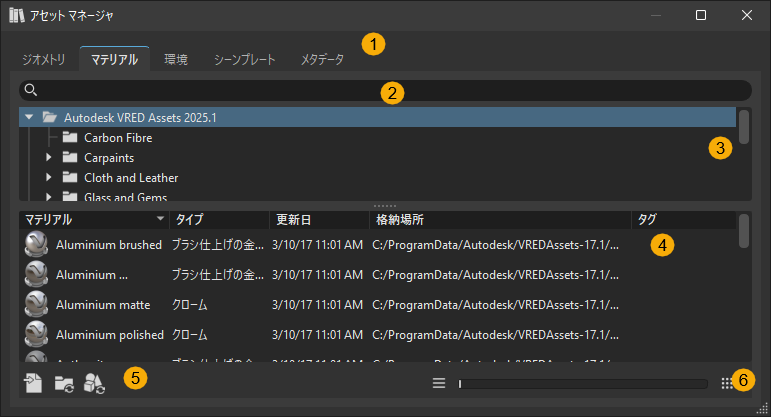
Task: Click the thumbnail size slider handle
Action: pos(460,384)
